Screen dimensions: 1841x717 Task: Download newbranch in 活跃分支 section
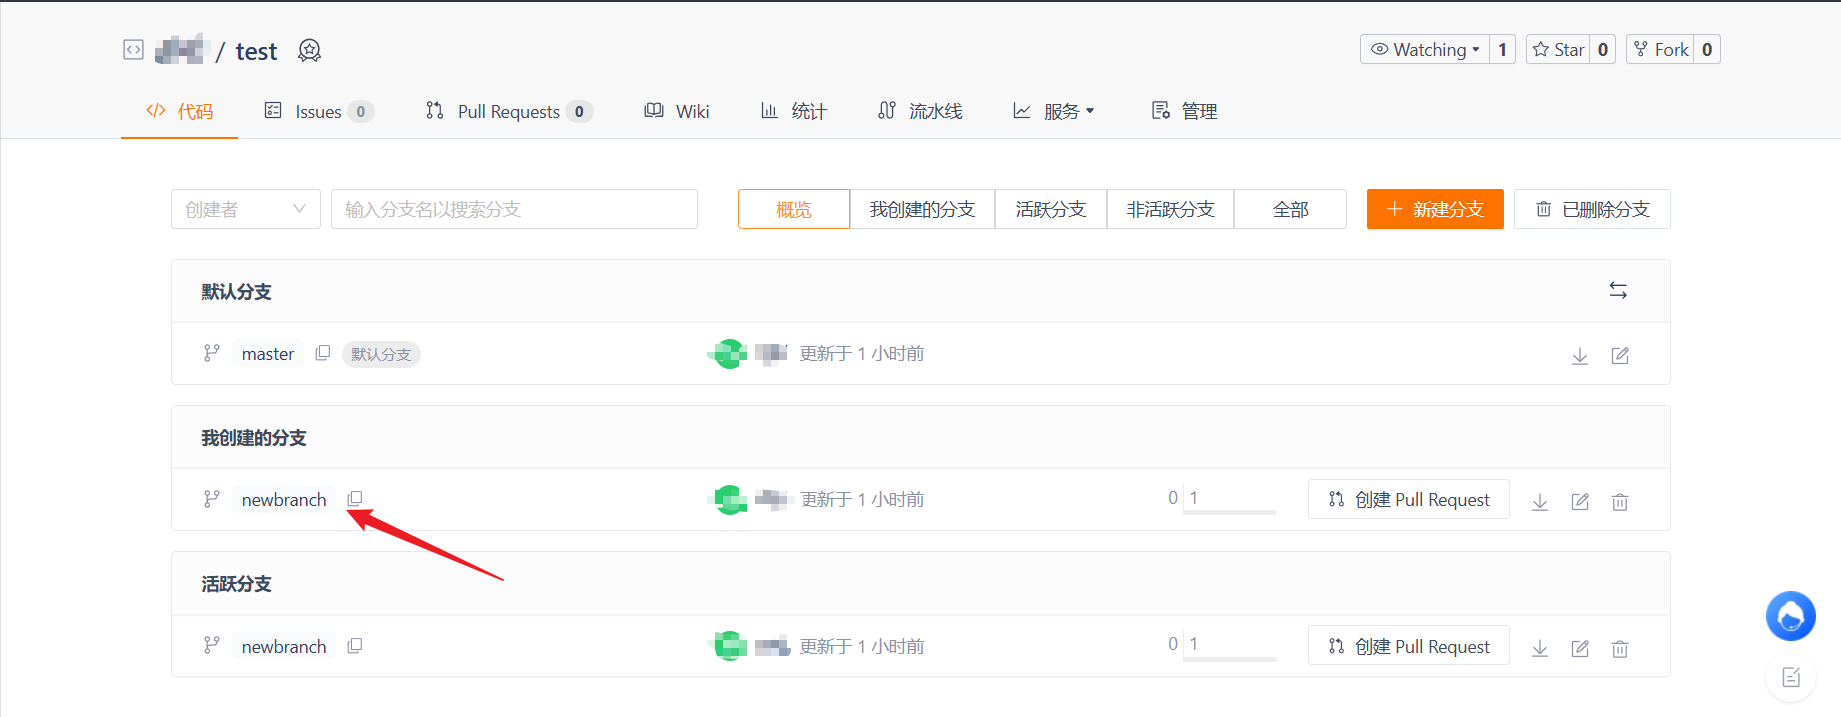point(1540,649)
